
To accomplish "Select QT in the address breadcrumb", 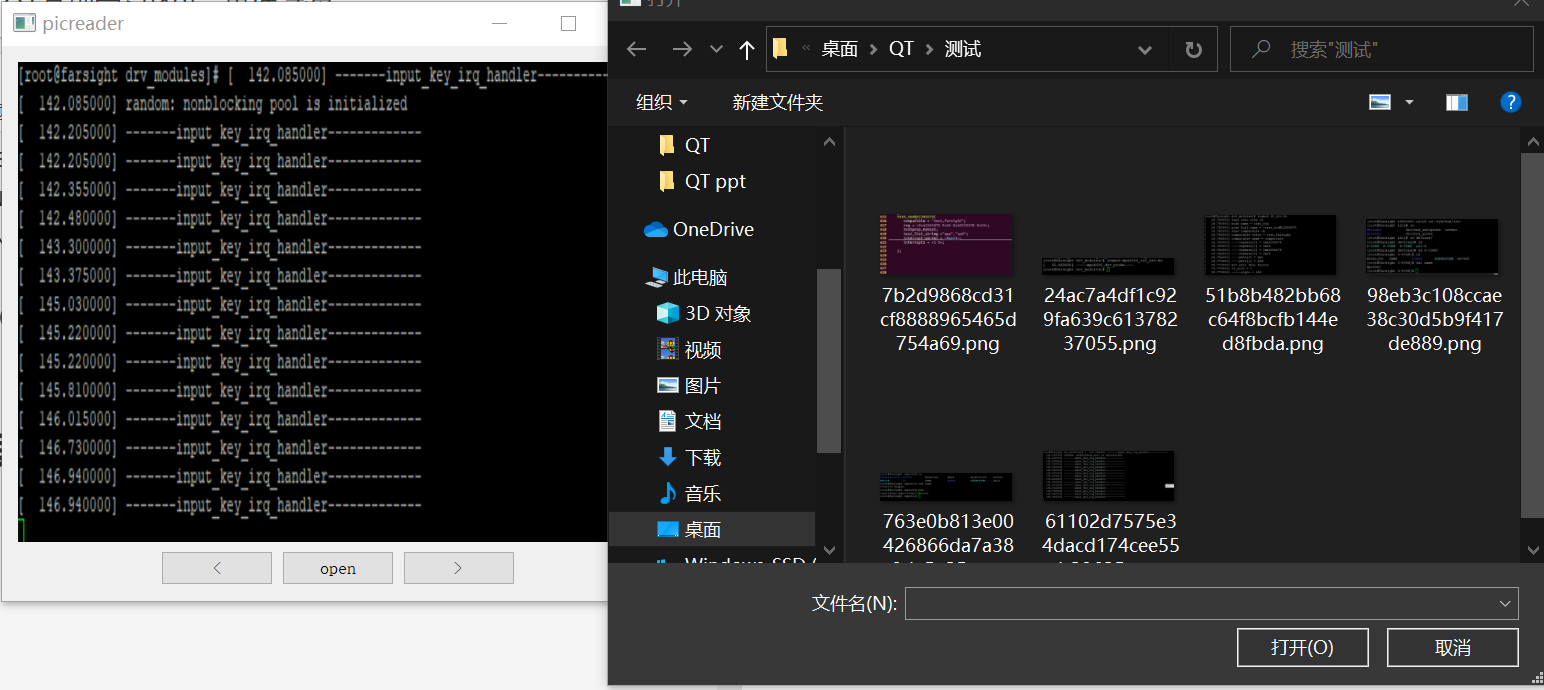I will pyautogui.click(x=901, y=49).
